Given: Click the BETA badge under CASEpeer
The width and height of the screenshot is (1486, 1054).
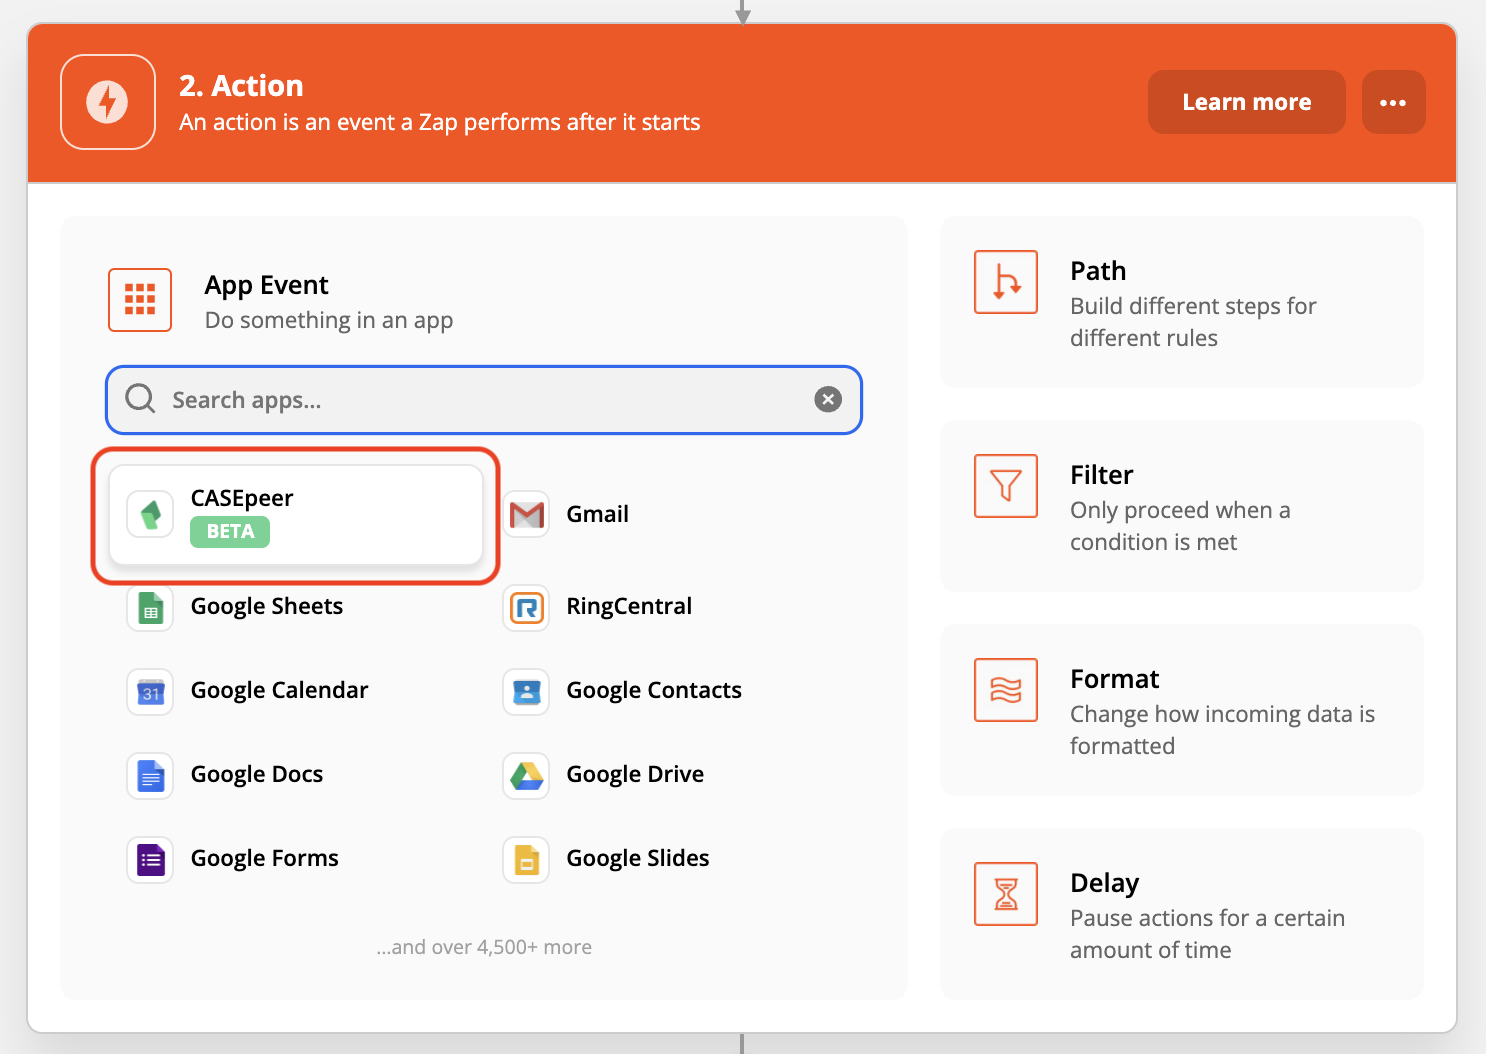Looking at the screenshot, I should click(x=230, y=531).
